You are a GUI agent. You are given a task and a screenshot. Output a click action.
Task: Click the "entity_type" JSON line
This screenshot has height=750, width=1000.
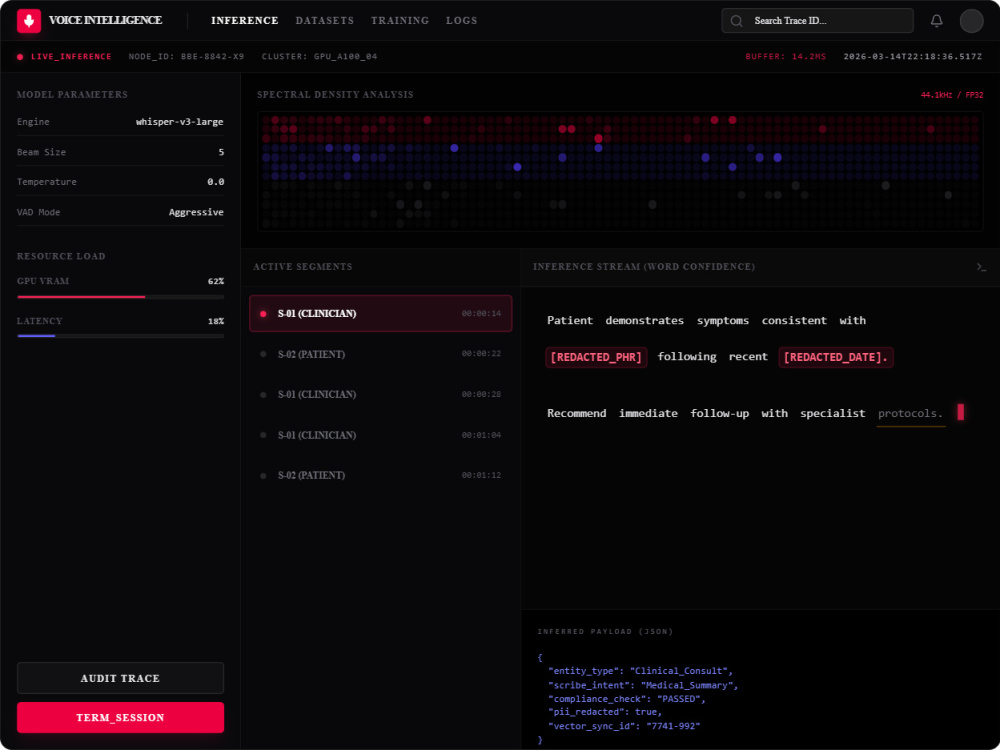(640, 671)
